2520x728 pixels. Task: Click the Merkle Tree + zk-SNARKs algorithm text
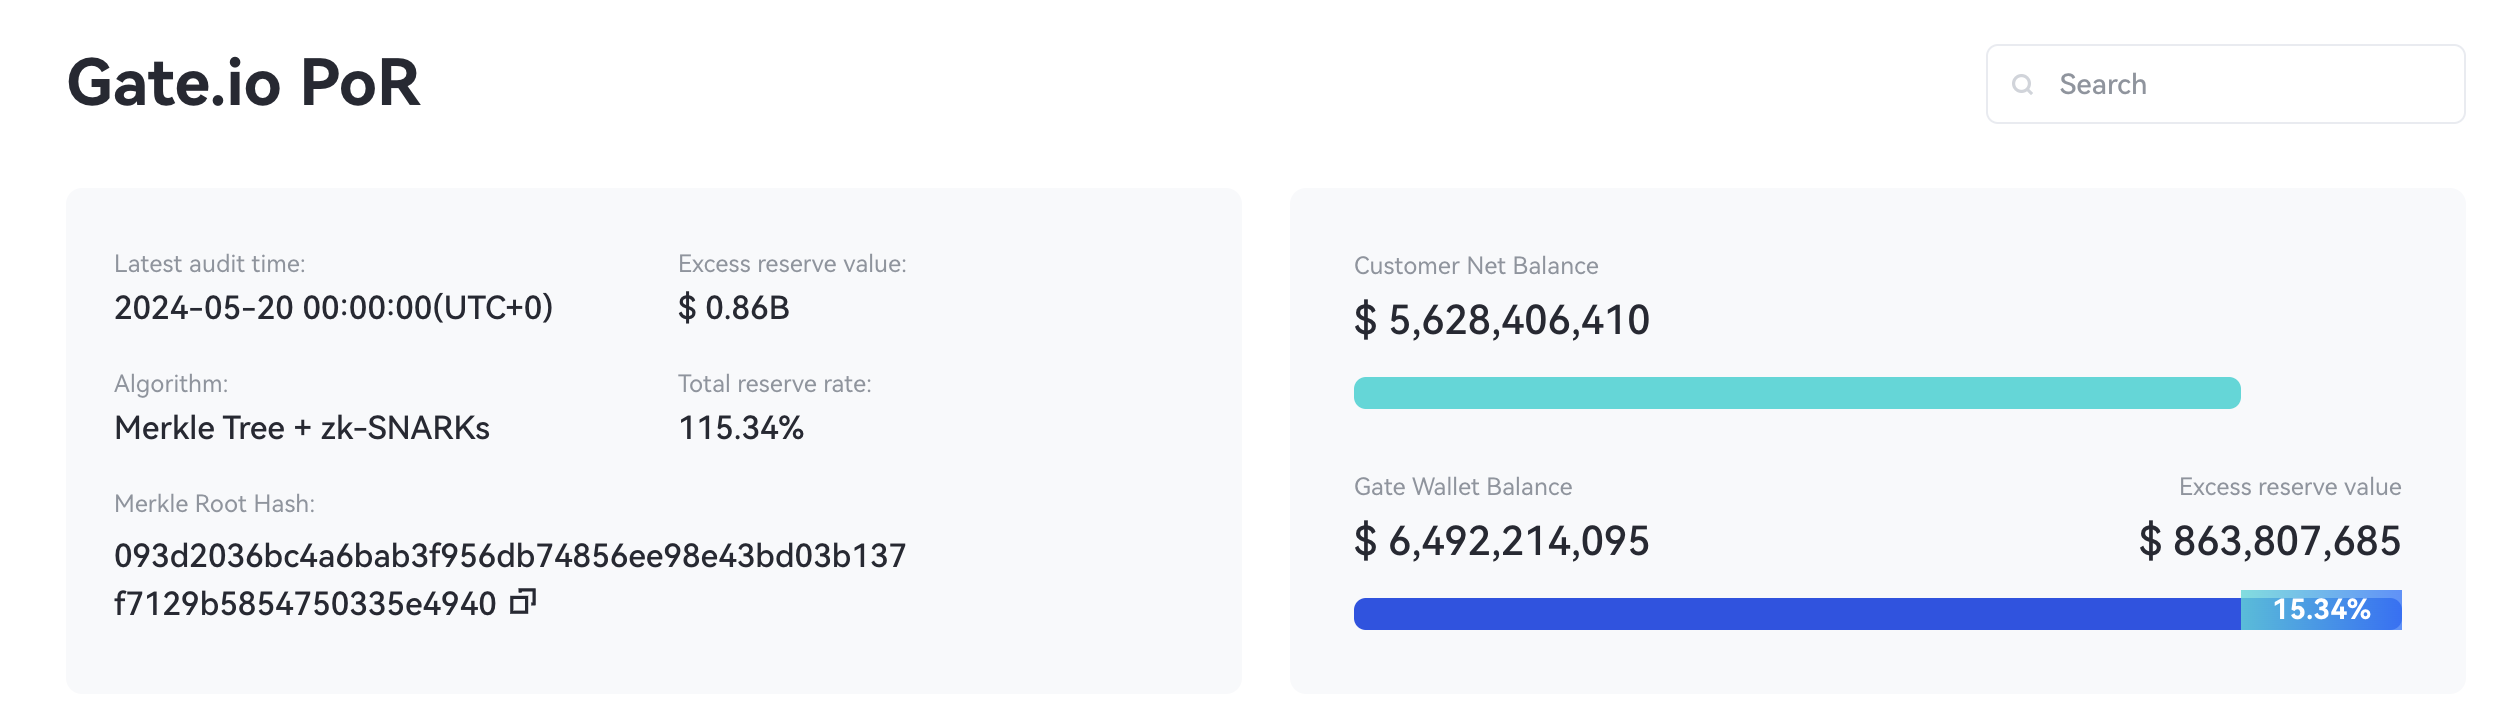click(302, 428)
